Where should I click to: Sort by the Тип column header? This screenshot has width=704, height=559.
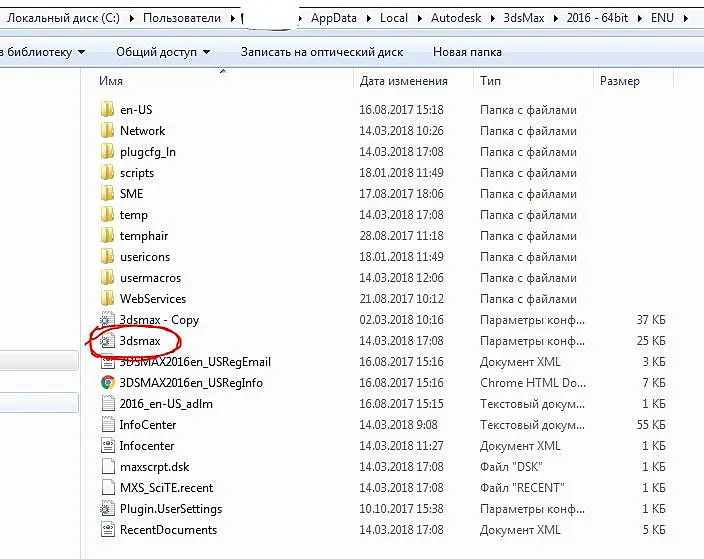(490, 81)
